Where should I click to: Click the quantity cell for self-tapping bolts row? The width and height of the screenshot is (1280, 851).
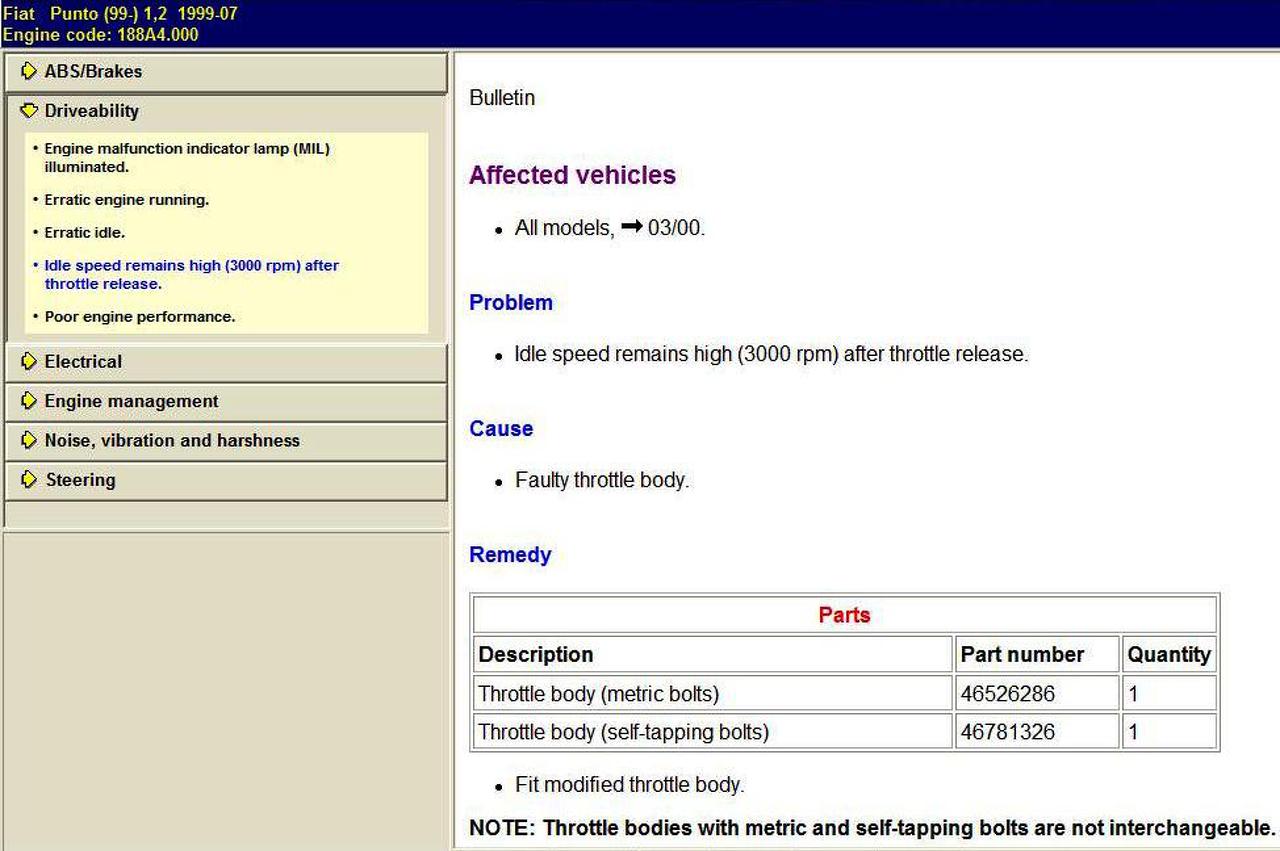pyautogui.click(x=1169, y=732)
